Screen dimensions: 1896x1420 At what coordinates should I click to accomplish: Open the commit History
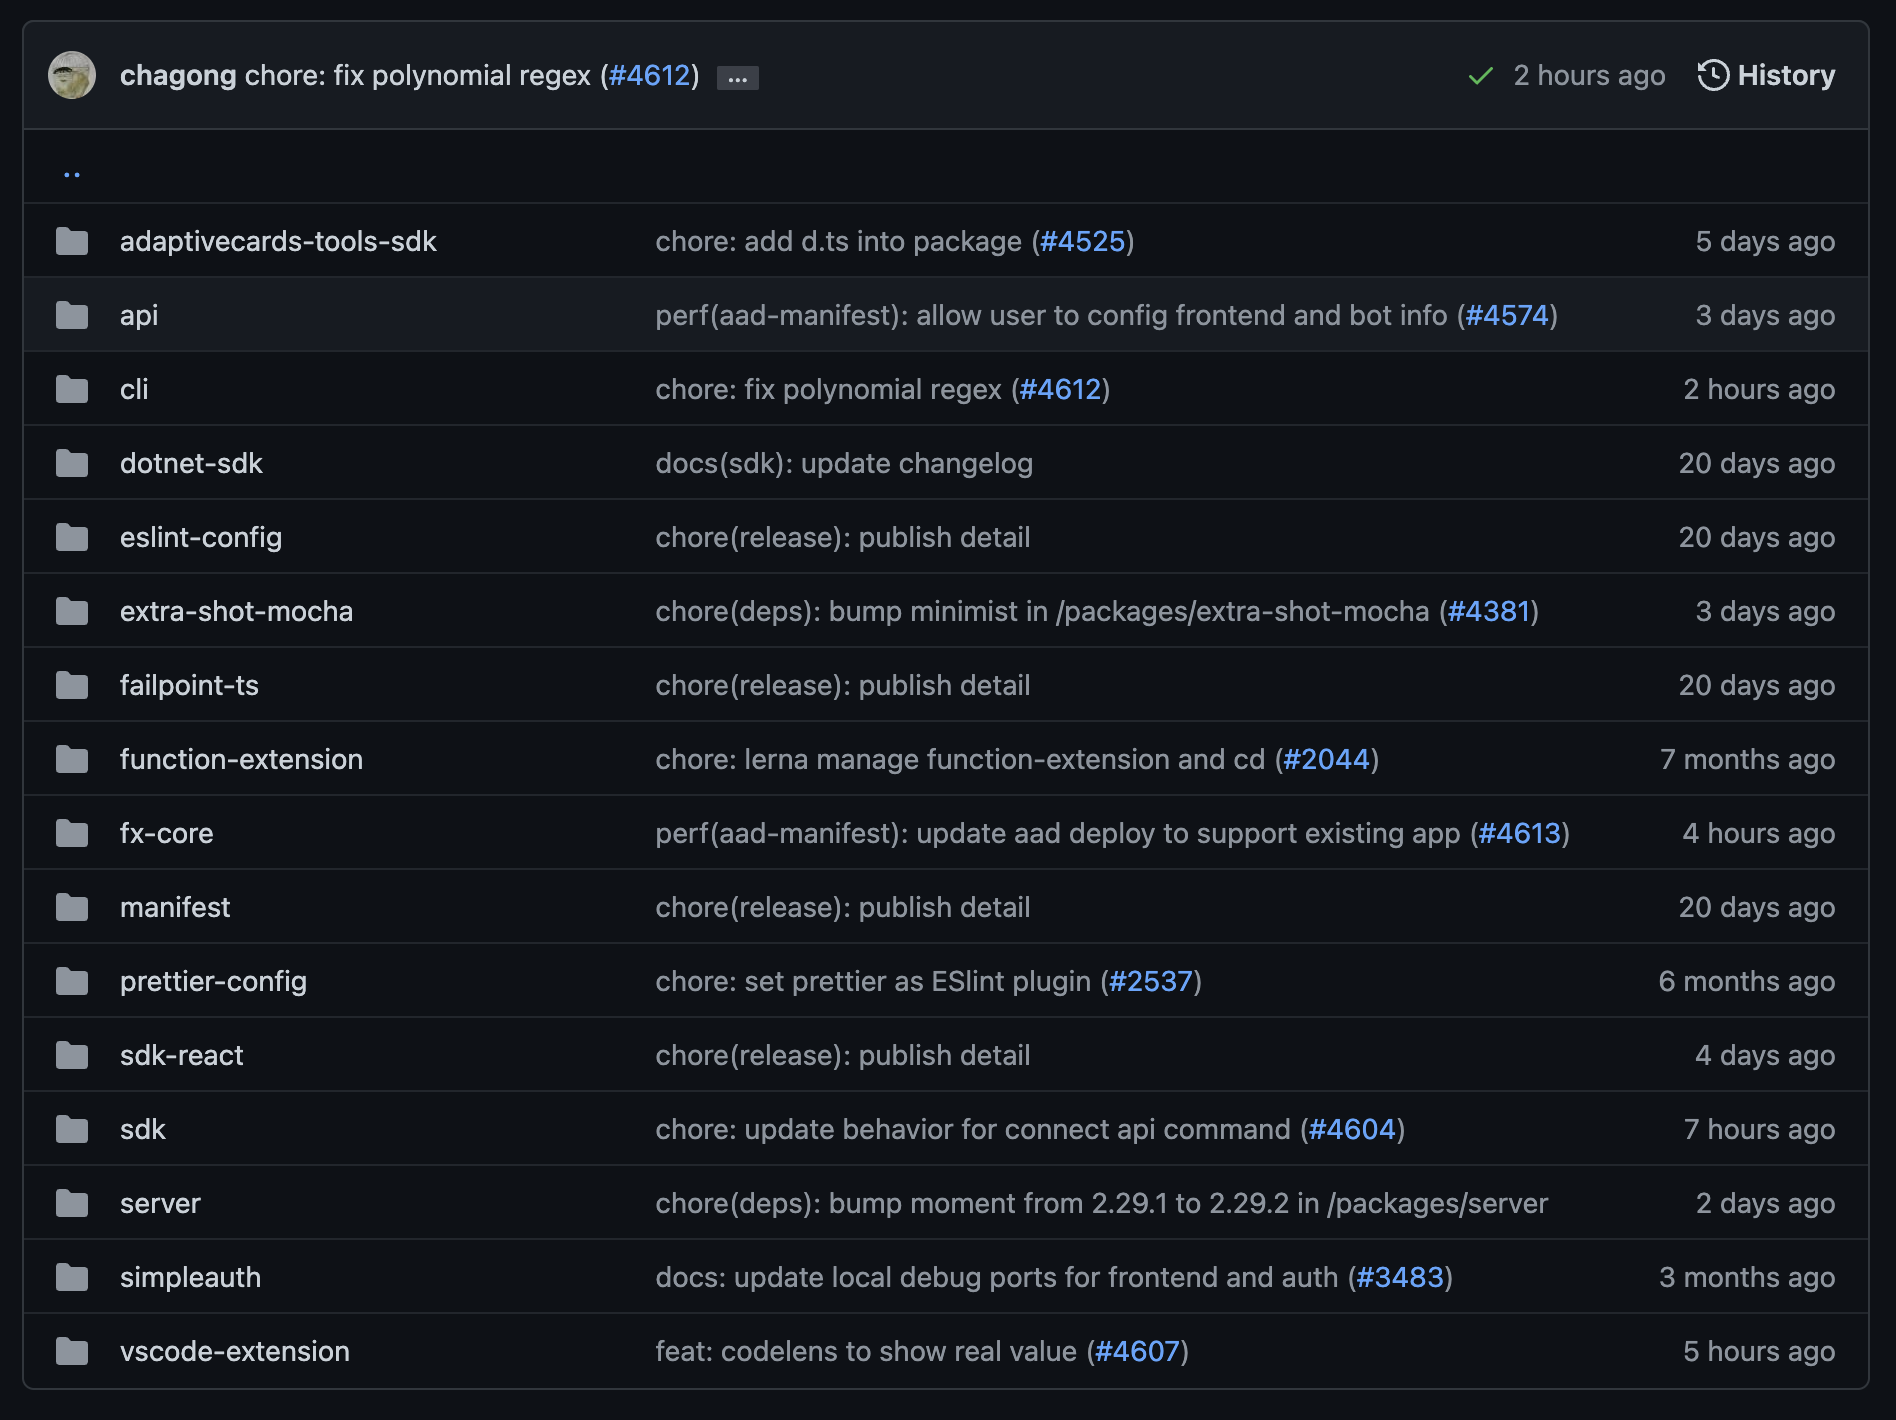(1766, 76)
